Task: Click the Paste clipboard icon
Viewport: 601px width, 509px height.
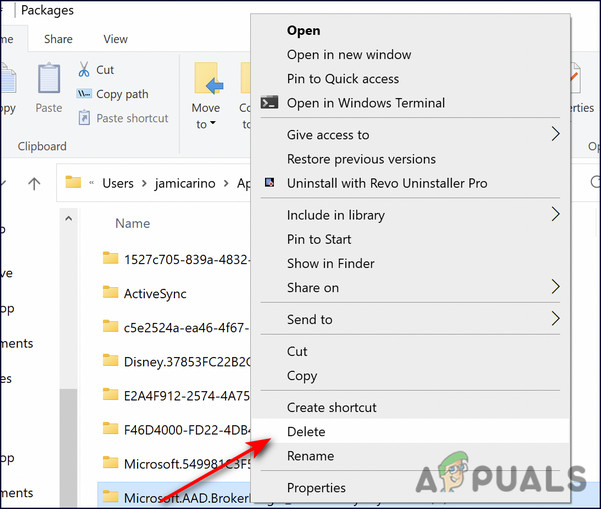Action: pyautogui.click(x=49, y=79)
